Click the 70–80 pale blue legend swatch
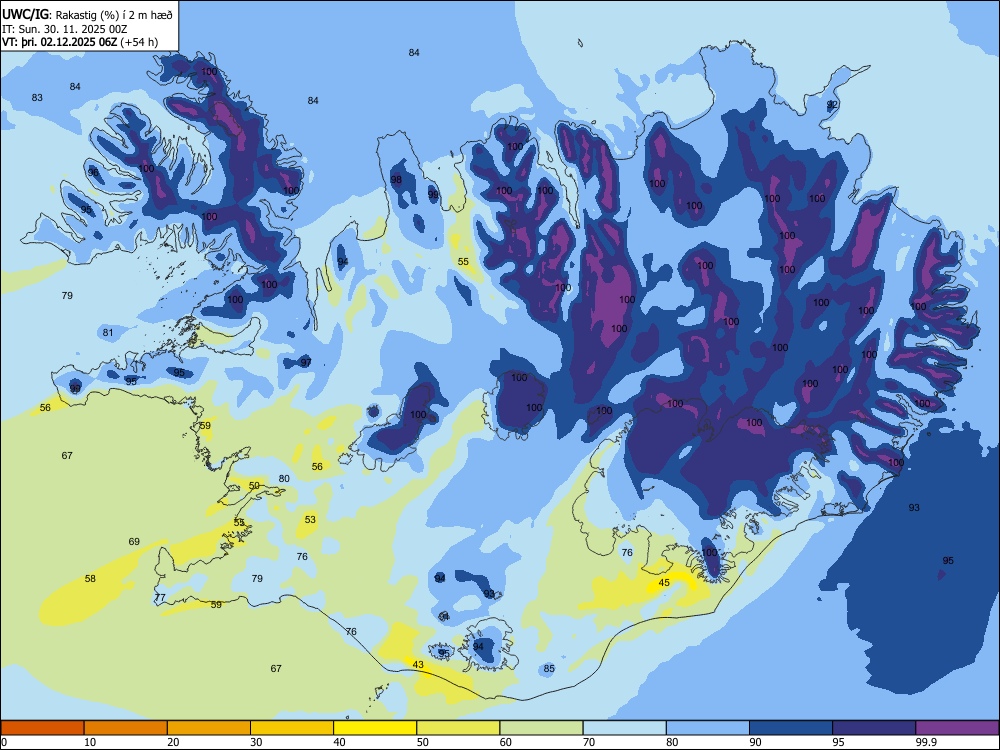 [x=624, y=728]
